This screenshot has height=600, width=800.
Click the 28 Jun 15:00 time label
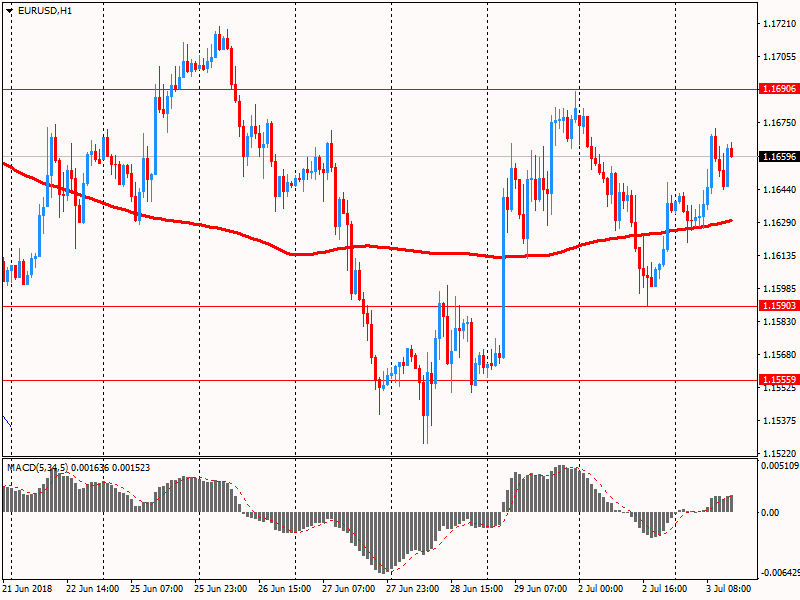pos(477,589)
